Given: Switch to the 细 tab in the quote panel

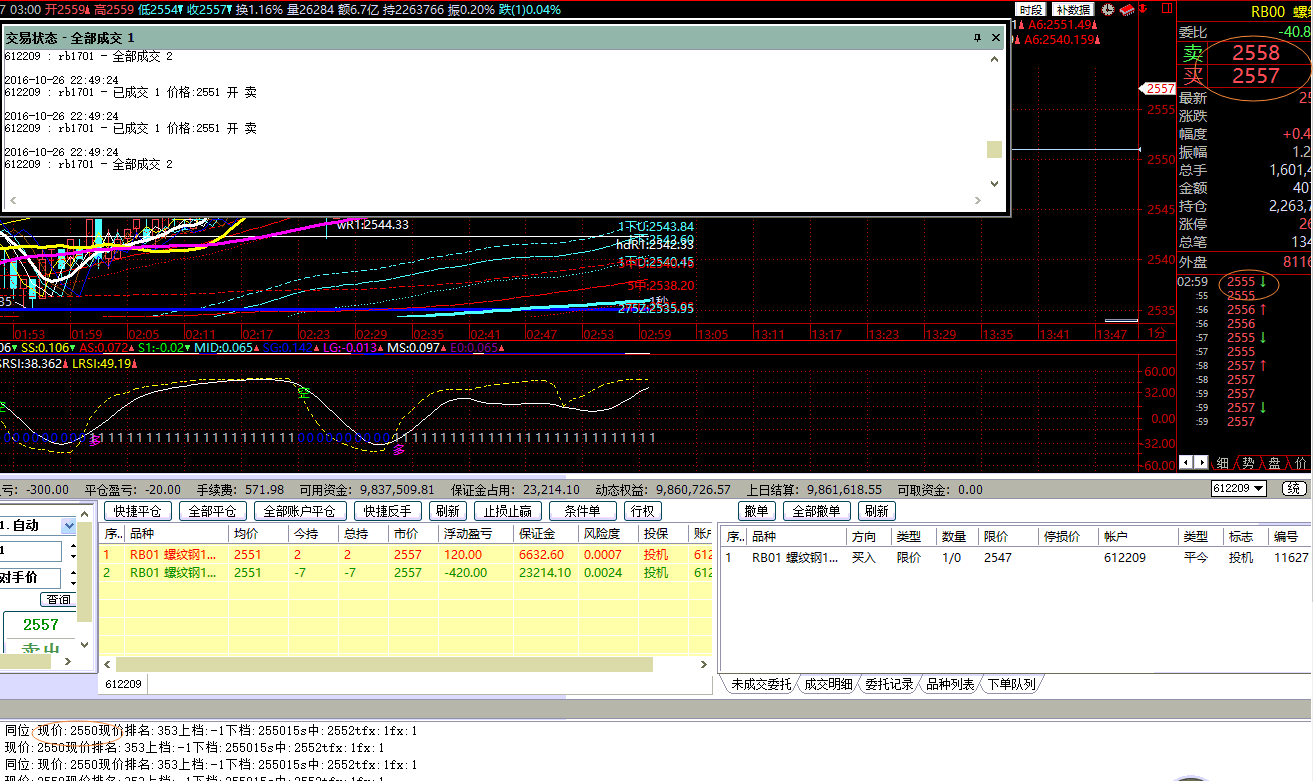Looking at the screenshot, I should pos(1222,463).
